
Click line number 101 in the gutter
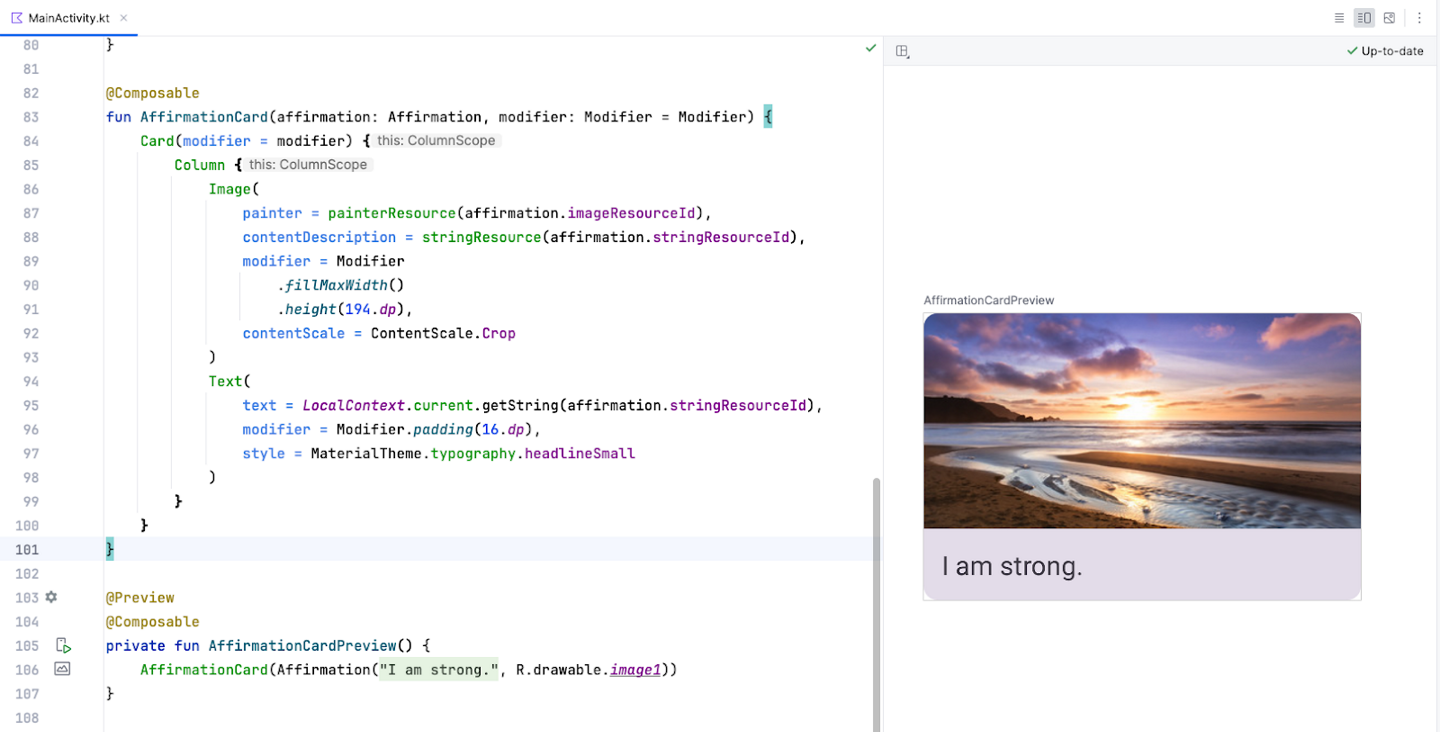[25, 549]
